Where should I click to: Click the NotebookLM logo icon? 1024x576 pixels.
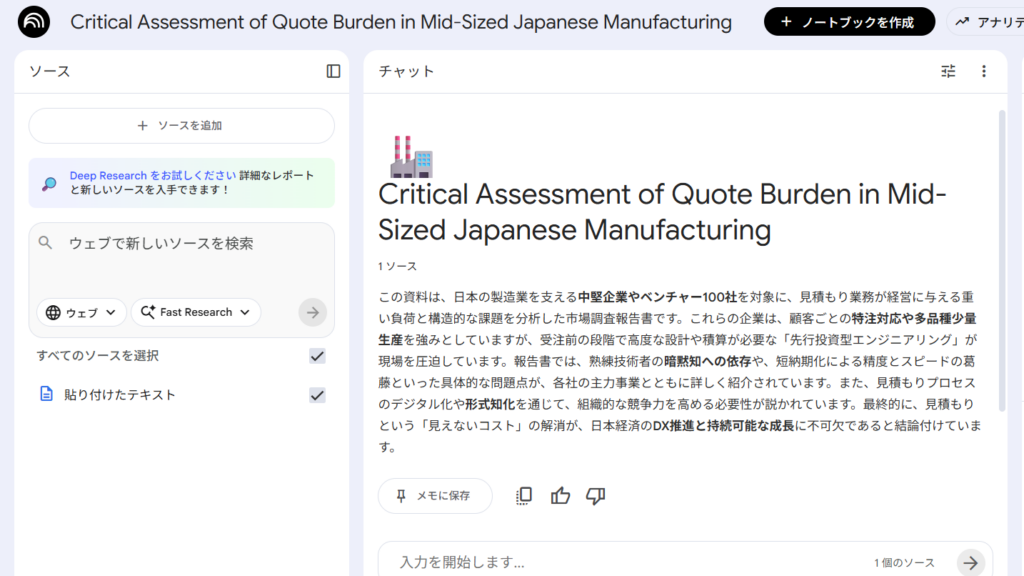point(33,22)
